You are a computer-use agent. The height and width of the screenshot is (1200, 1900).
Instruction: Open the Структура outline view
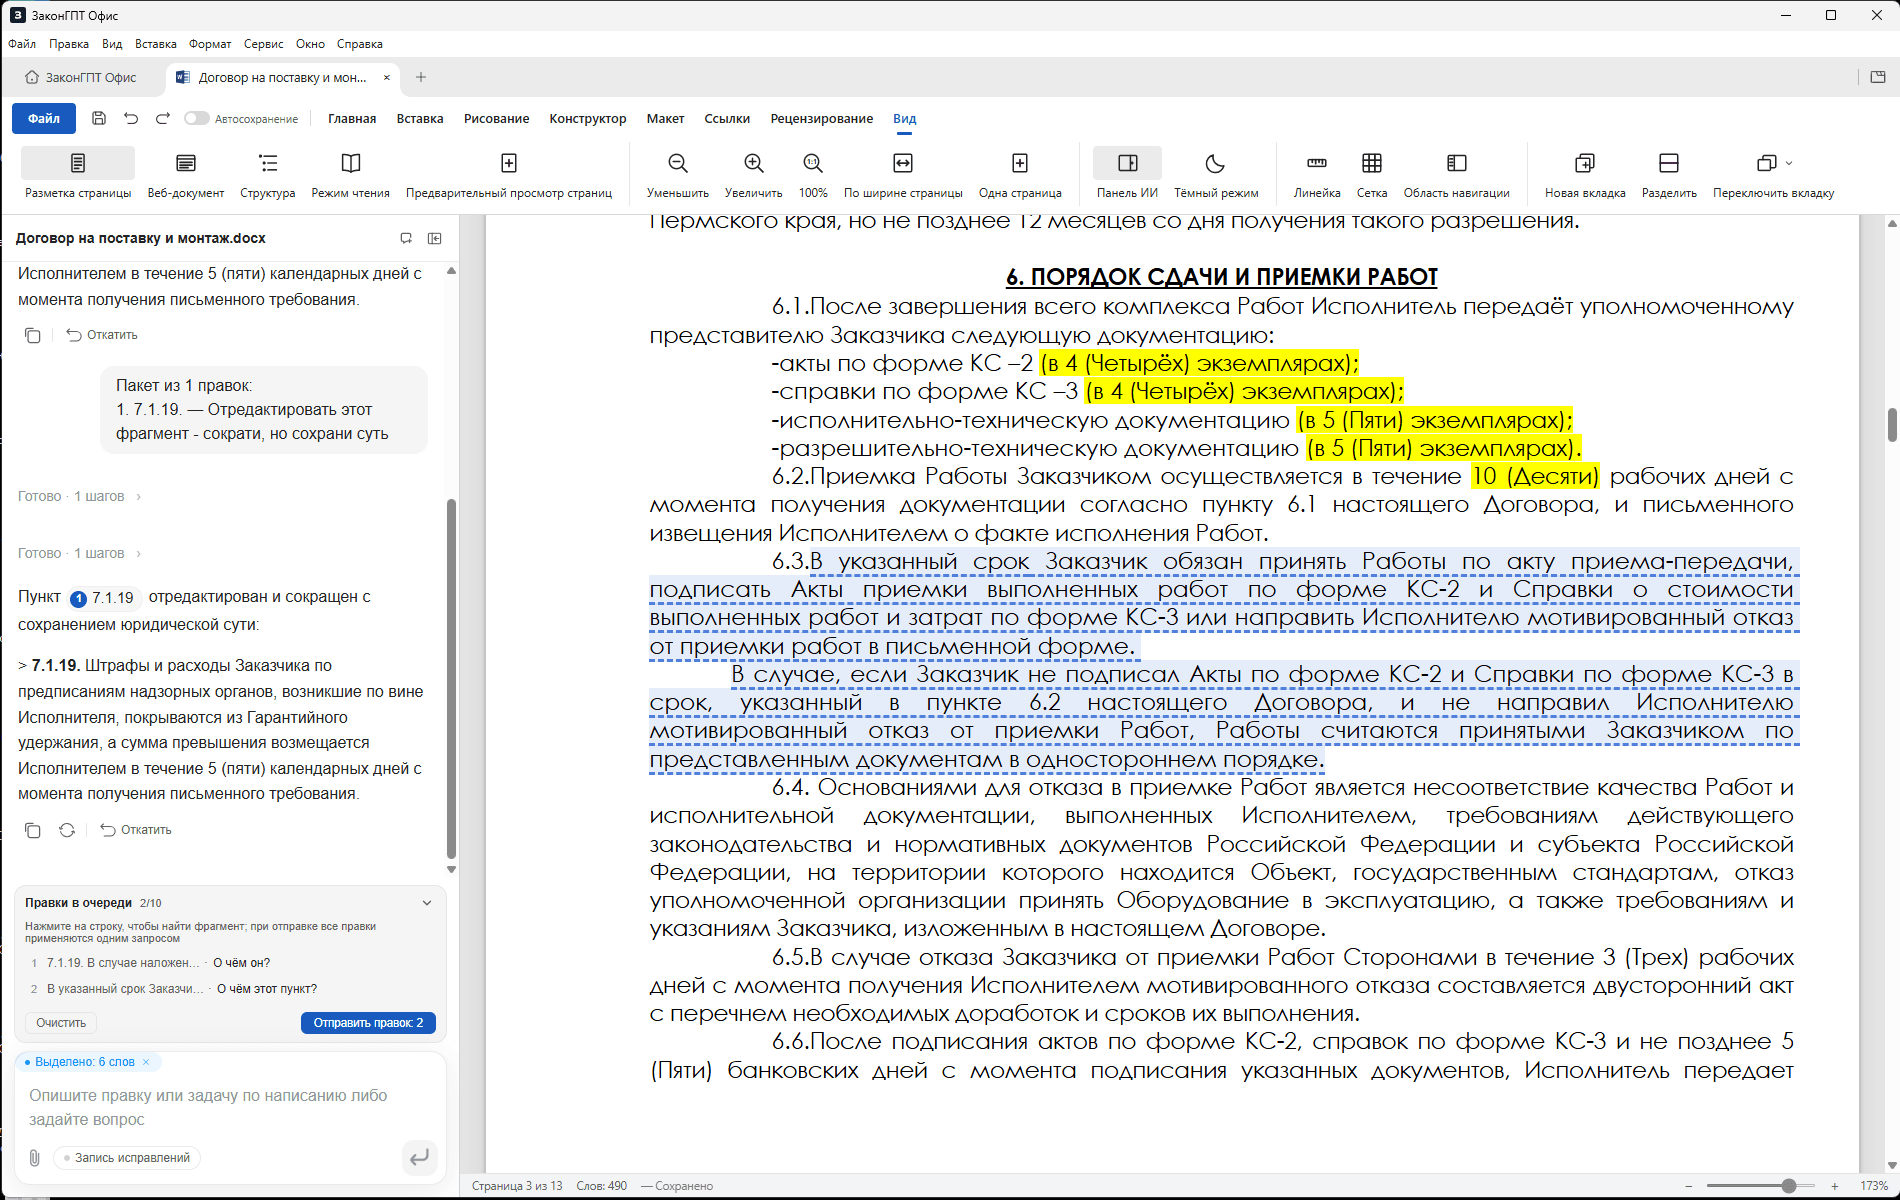pos(268,174)
